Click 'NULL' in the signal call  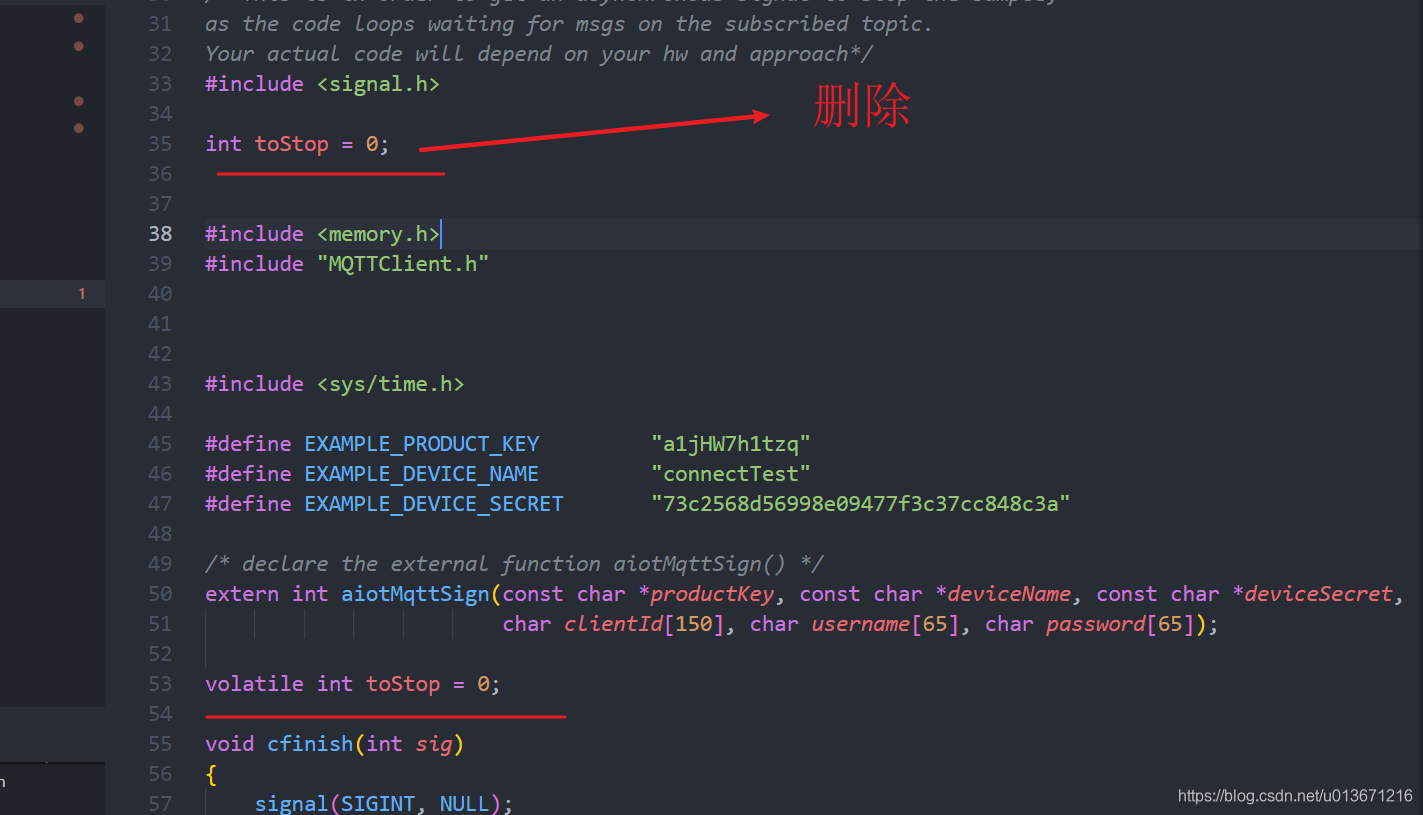click(x=464, y=804)
